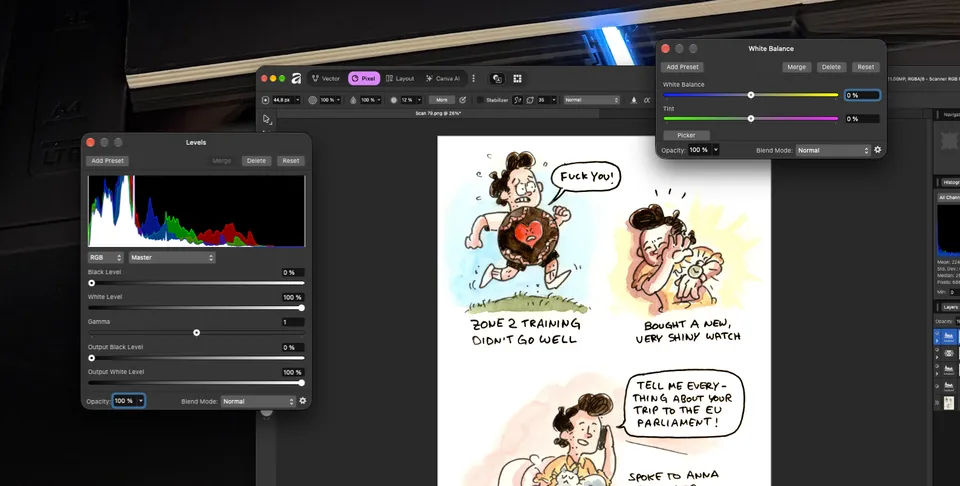Click the White Level slider handle
Screen dimensions: 960x486
301,308
